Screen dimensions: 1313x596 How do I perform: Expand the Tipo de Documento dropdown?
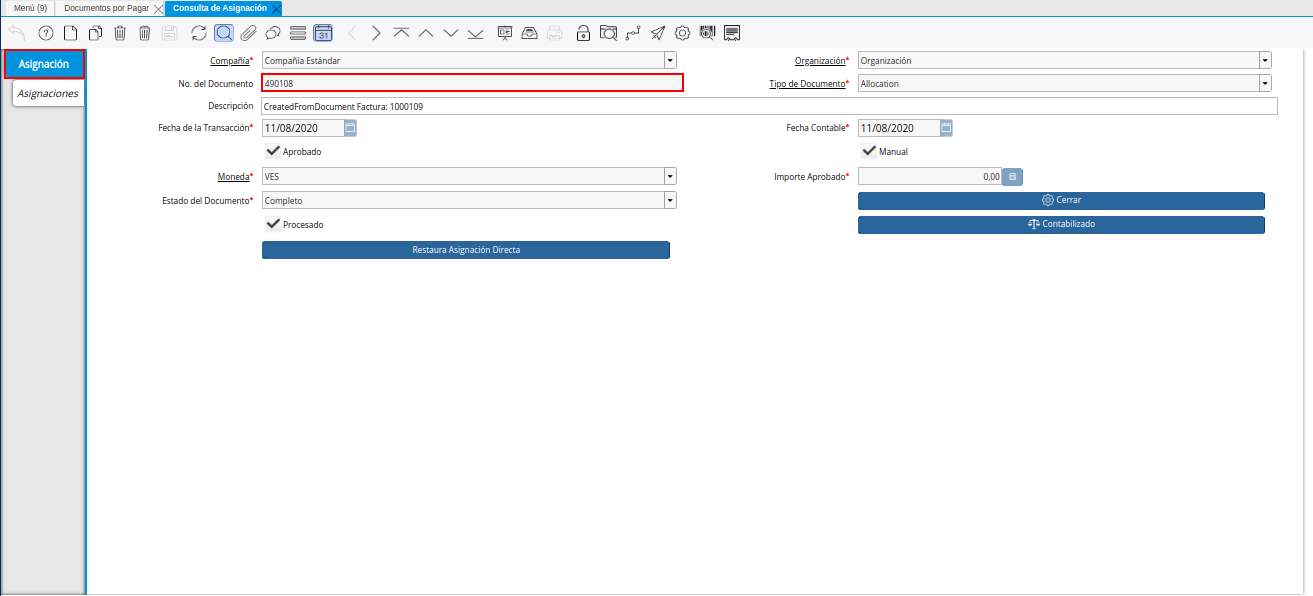coord(1265,84)
